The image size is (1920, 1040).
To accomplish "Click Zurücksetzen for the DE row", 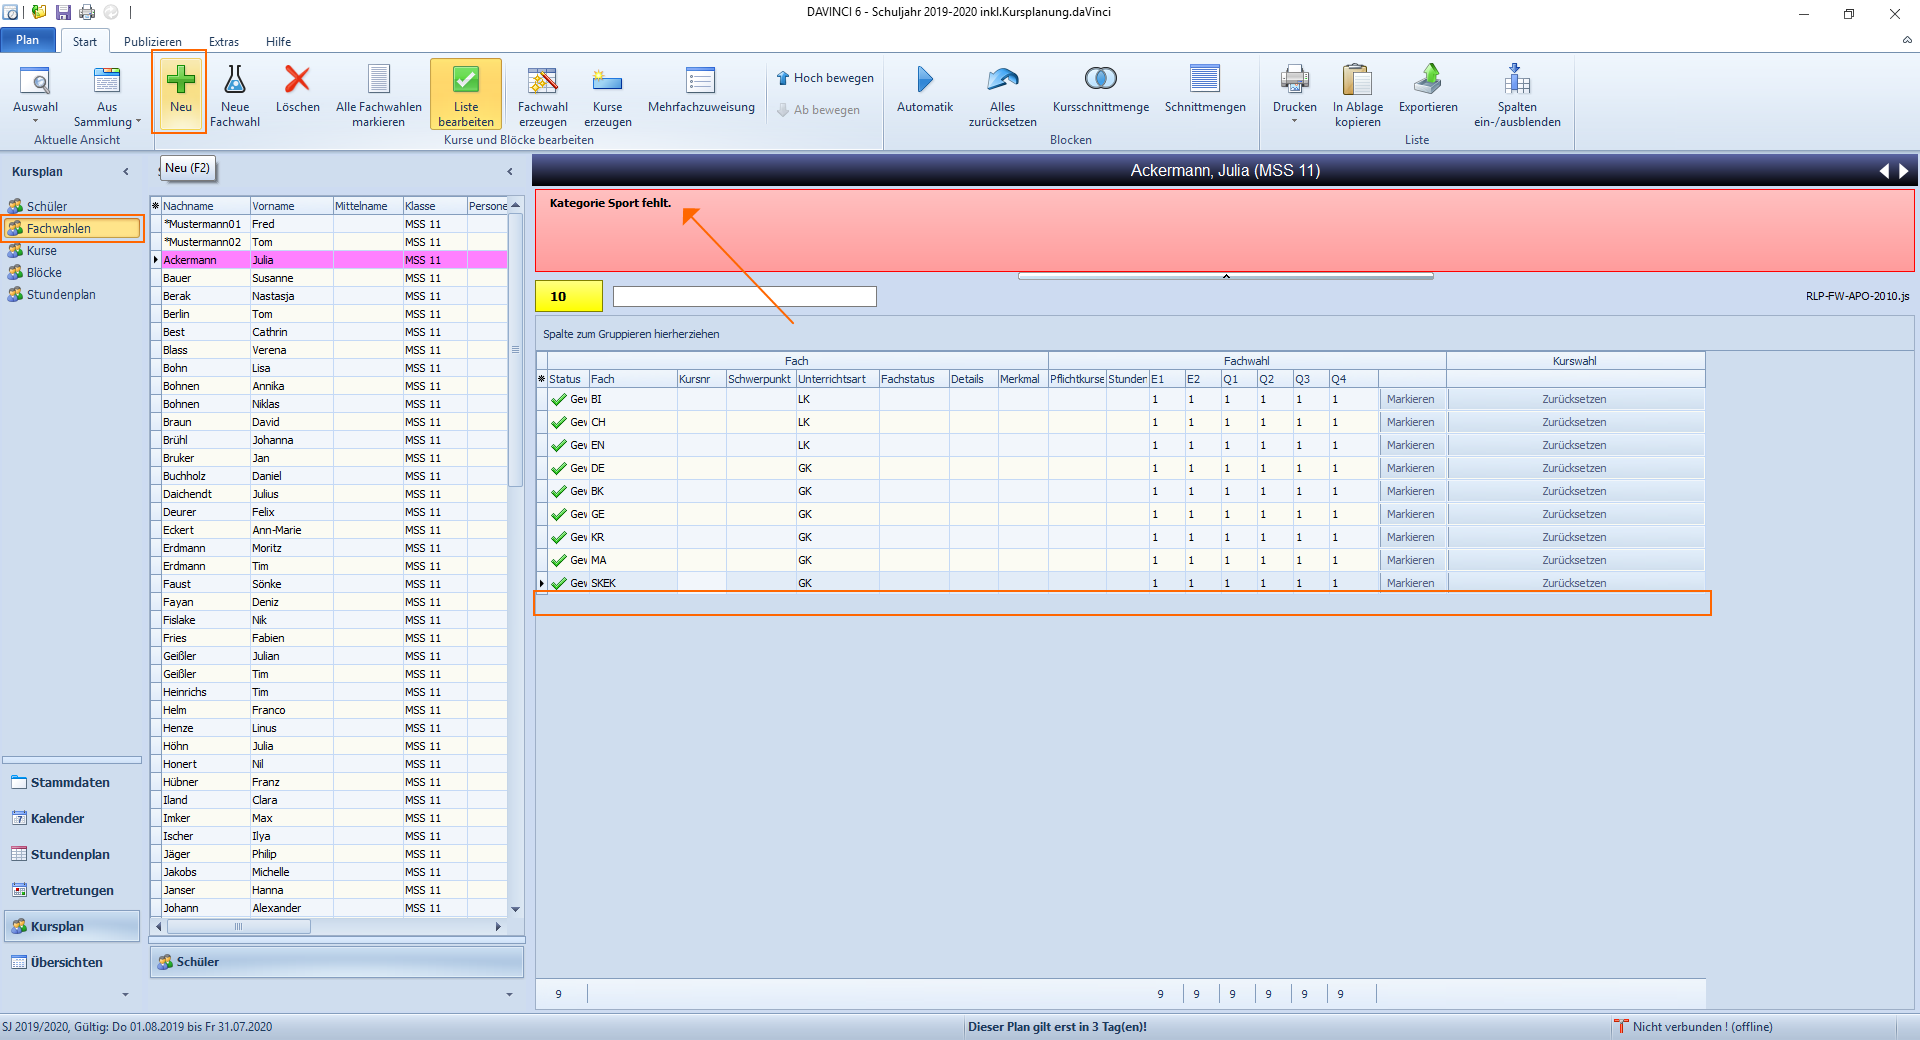I will pos(1574,468).
